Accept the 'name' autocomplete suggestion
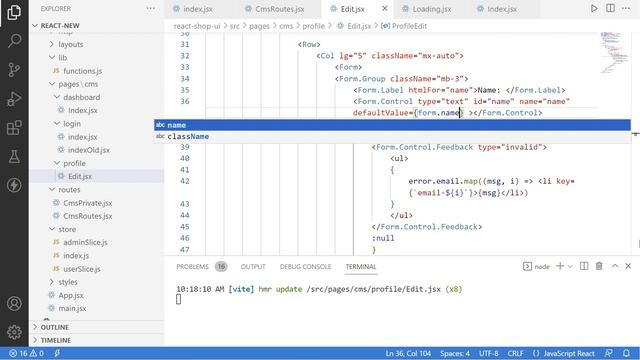Screen dimensions: 640x360 click(392, 125)
